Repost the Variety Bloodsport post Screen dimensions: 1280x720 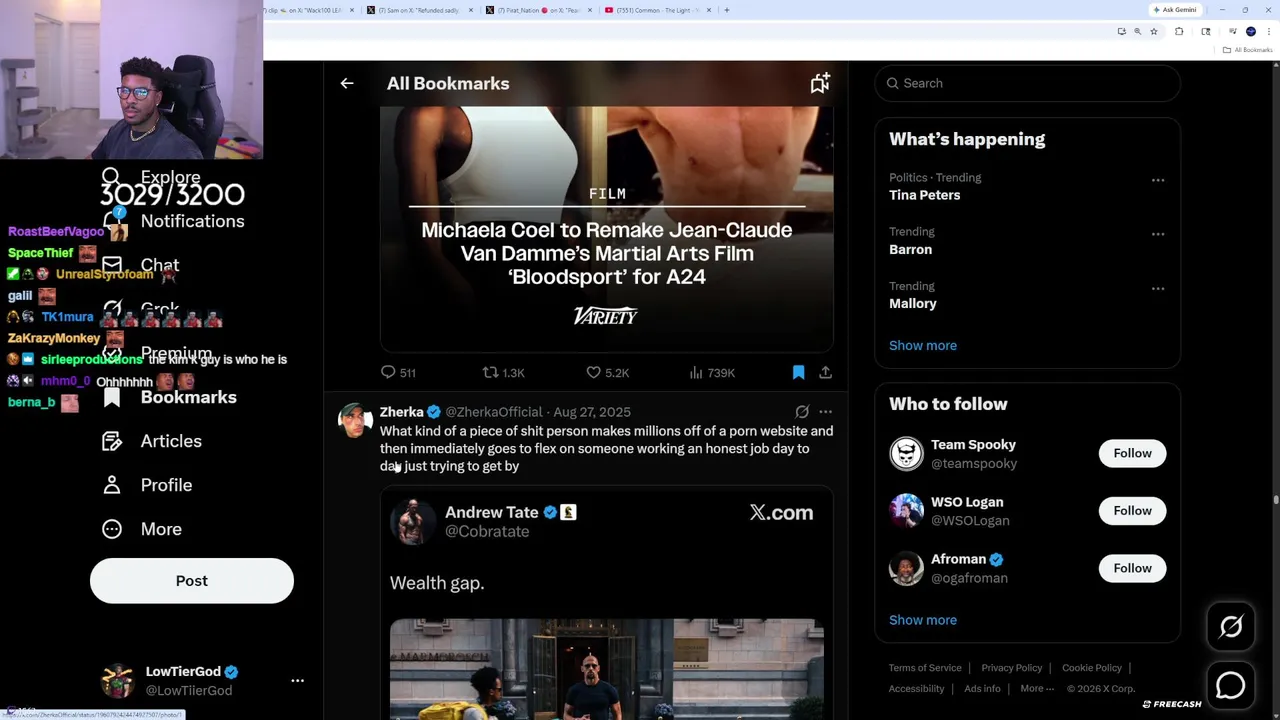pos(503,372)
